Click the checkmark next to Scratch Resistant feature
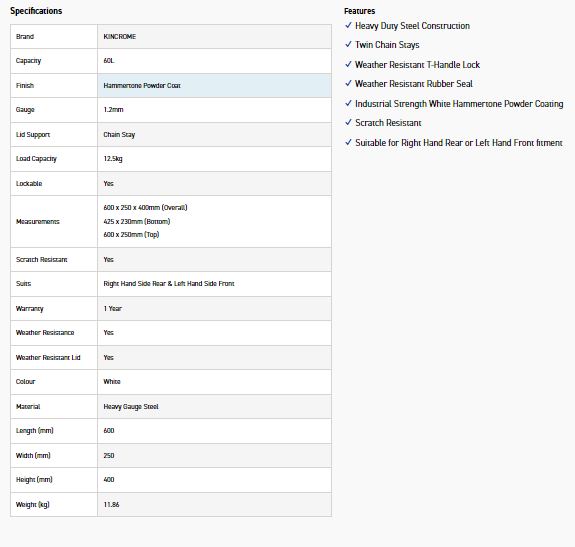Image resolution: width=575 pixels, height=547 pixels. pos(348,122)
